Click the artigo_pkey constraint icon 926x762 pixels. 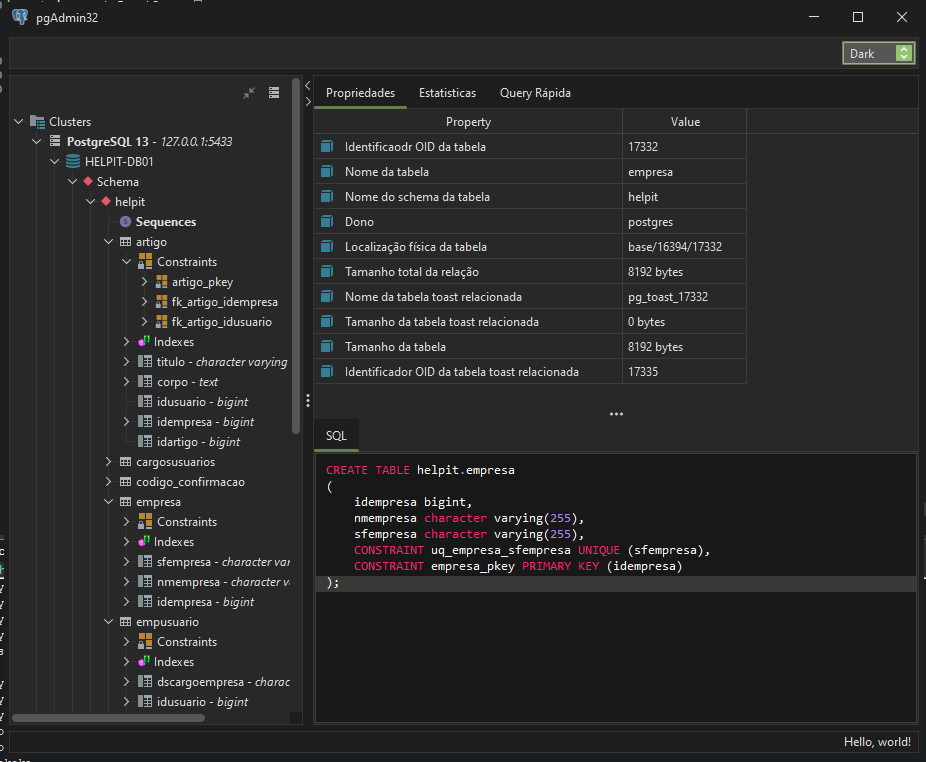[161, 282]
